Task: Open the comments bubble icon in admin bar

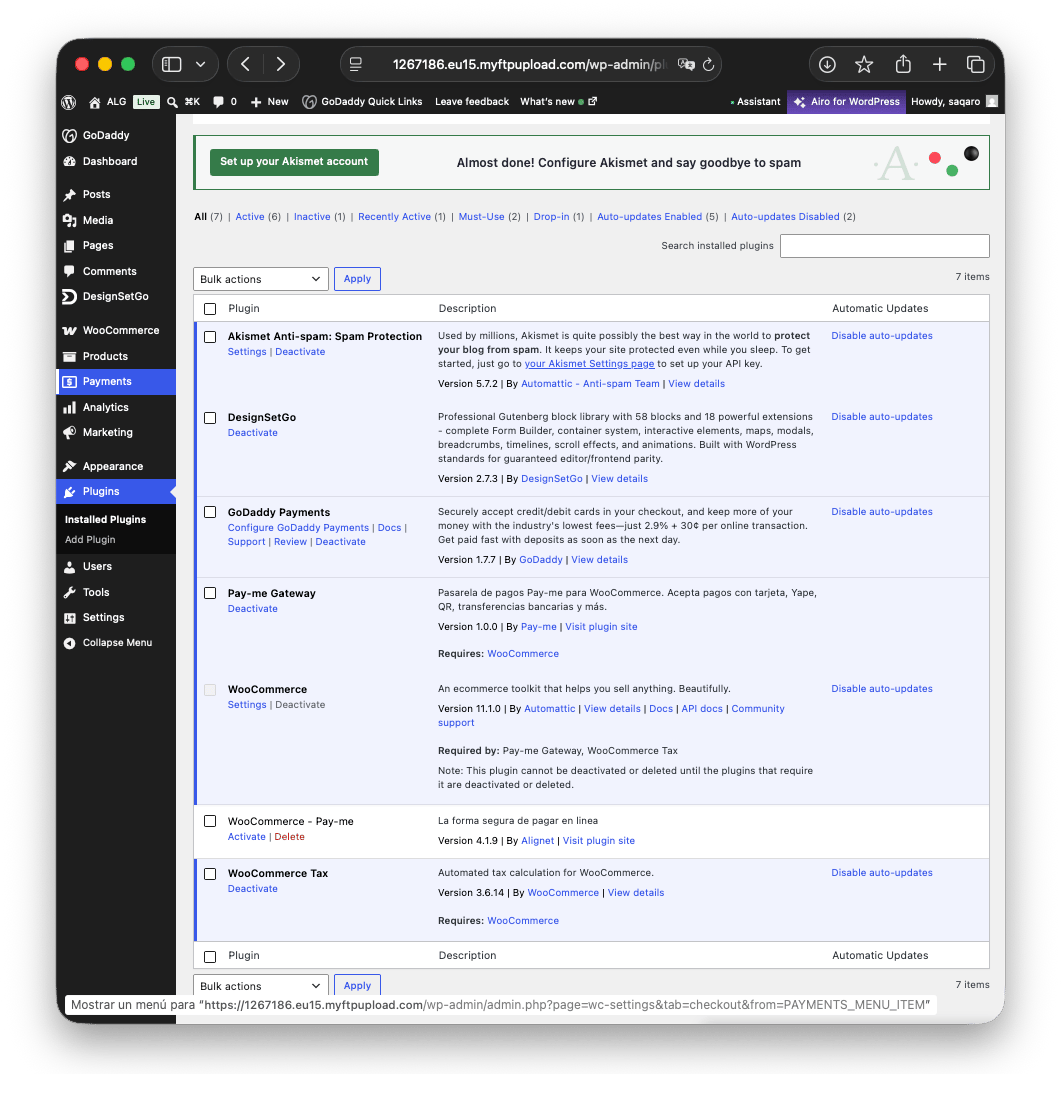Action: tap(219, 102)
